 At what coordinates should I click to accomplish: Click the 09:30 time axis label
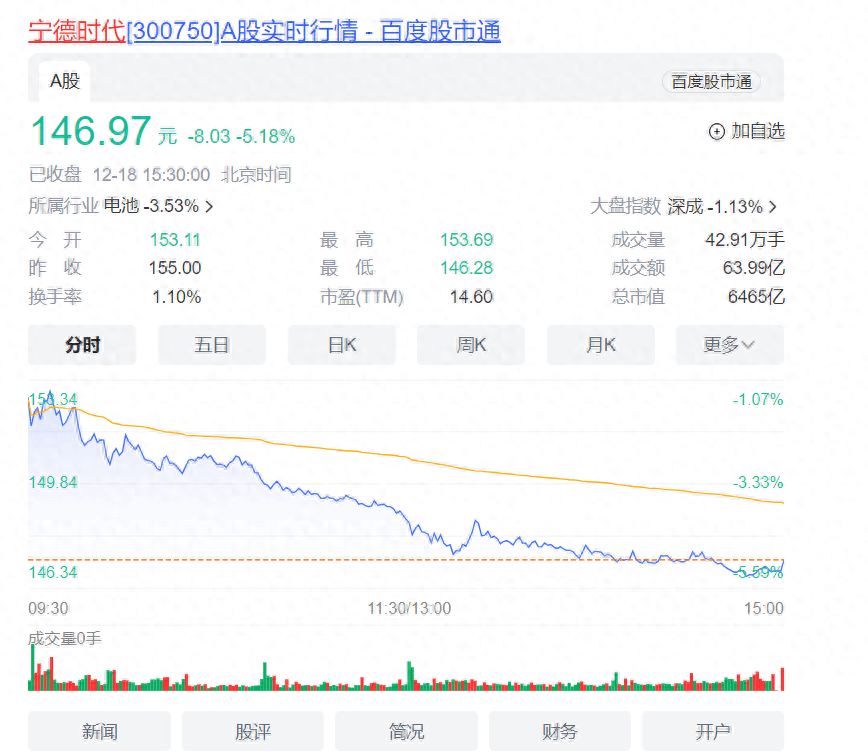(48, 608)
